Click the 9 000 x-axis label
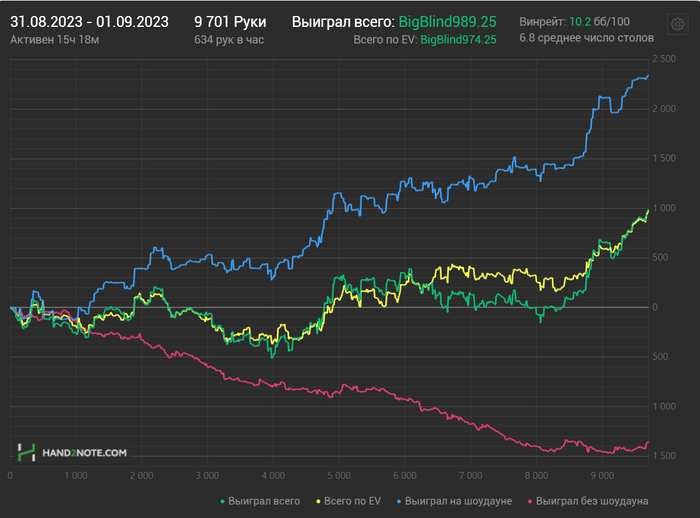Screen dimensions: 700x518 602,476
